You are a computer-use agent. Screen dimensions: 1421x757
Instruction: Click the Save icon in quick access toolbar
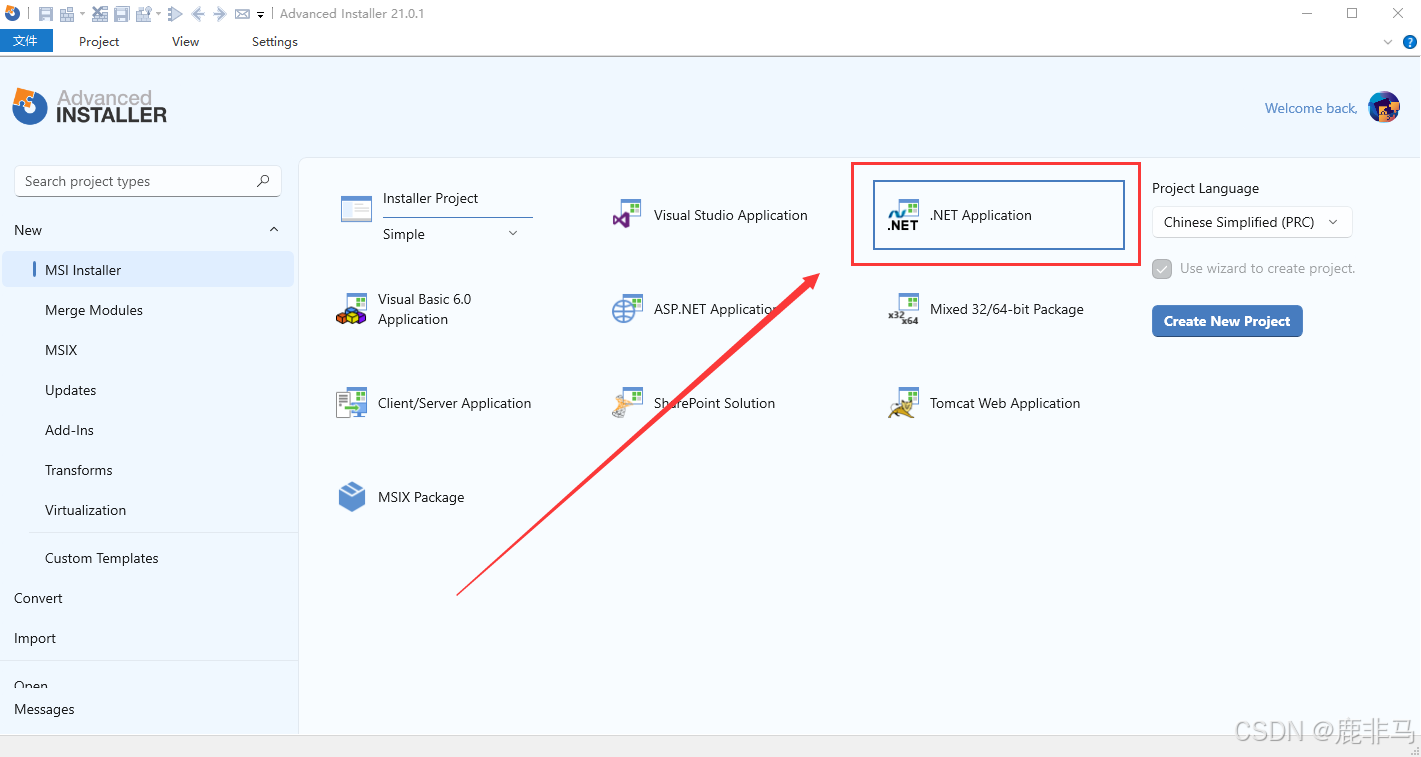[46, 14]
